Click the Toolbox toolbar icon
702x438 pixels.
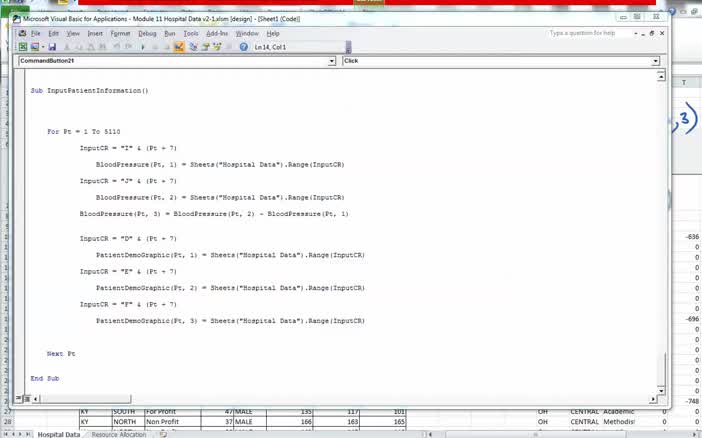click(x=229, y=47)
